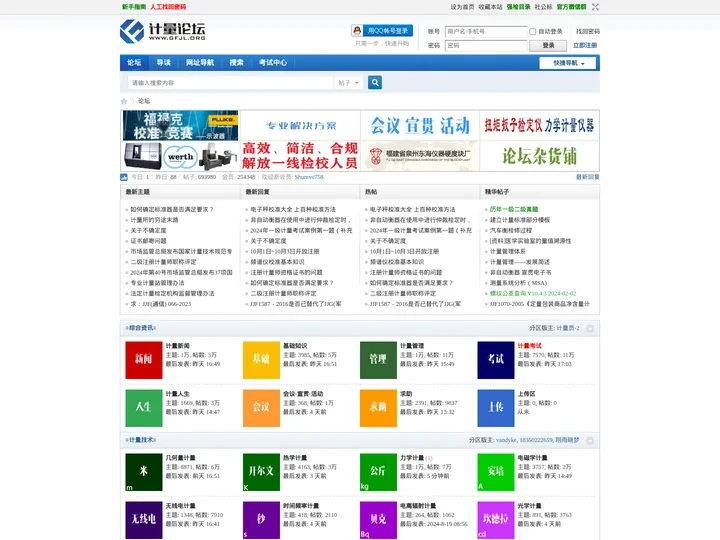This screenshot has width=720, height=540.
Task: Select the 考试中心 nav tab
Action: coord(273,62)
